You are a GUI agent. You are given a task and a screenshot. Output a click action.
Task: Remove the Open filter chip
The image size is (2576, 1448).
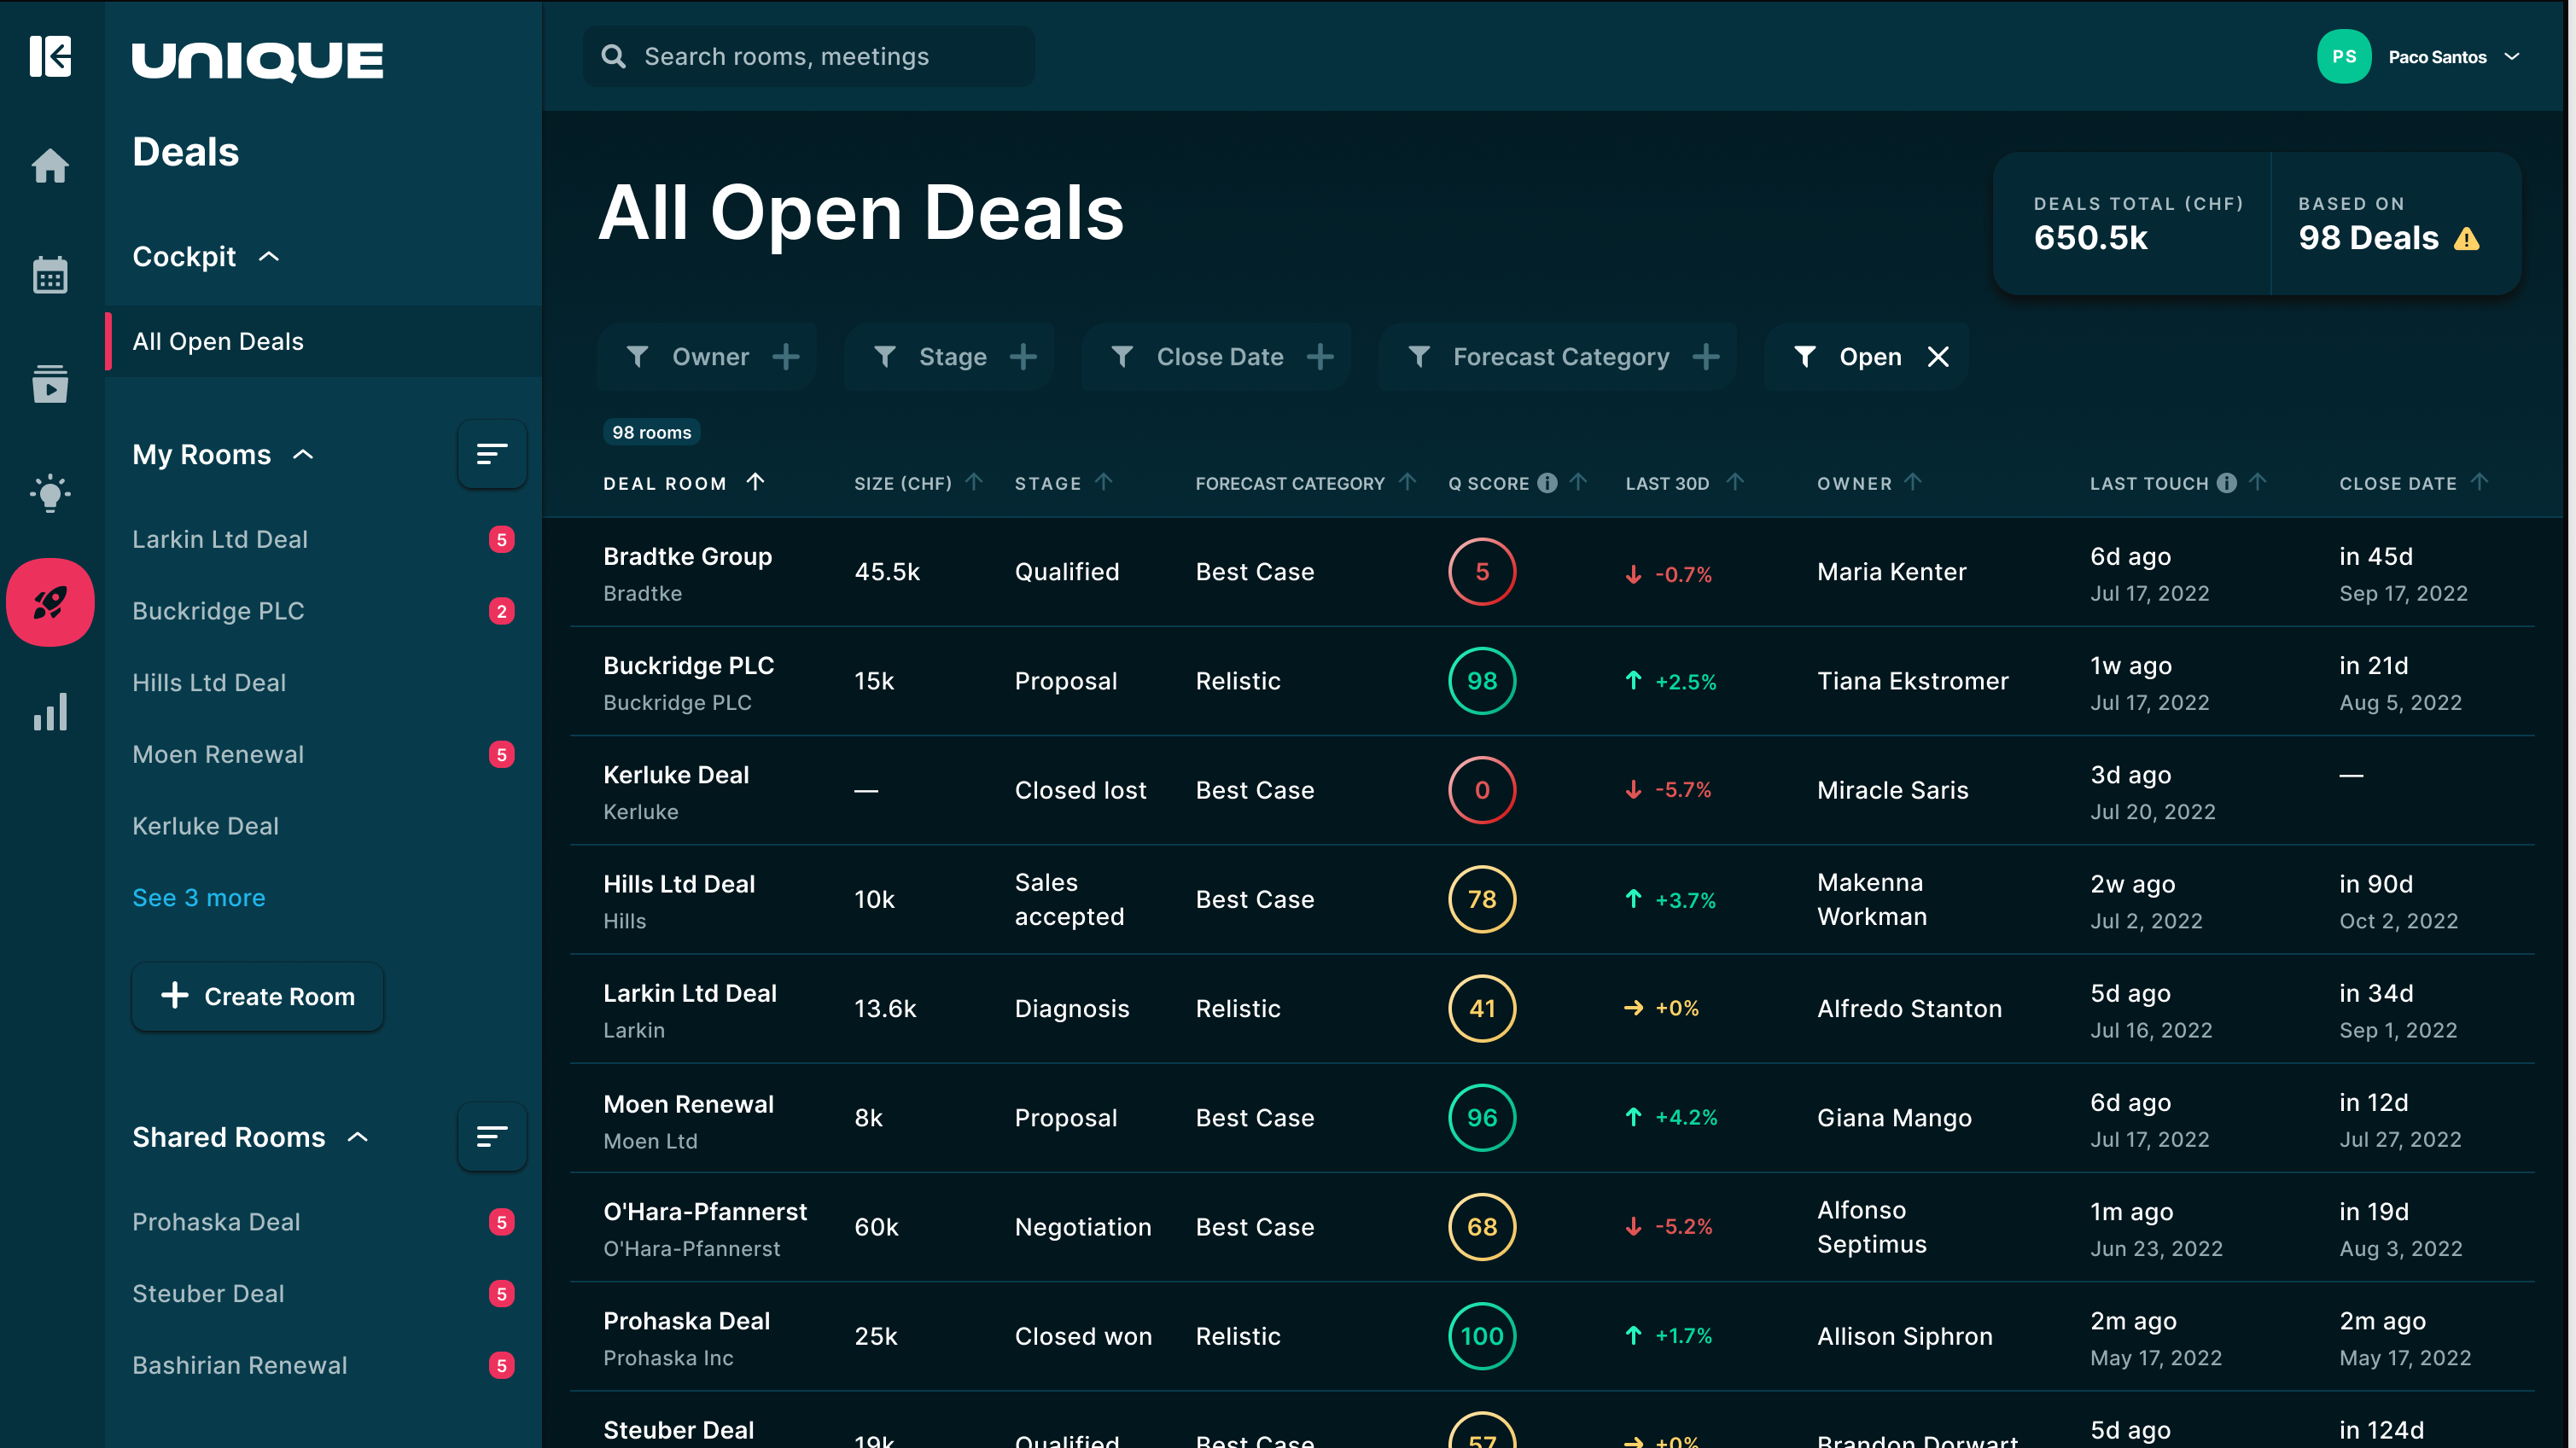pos(1938,357)
